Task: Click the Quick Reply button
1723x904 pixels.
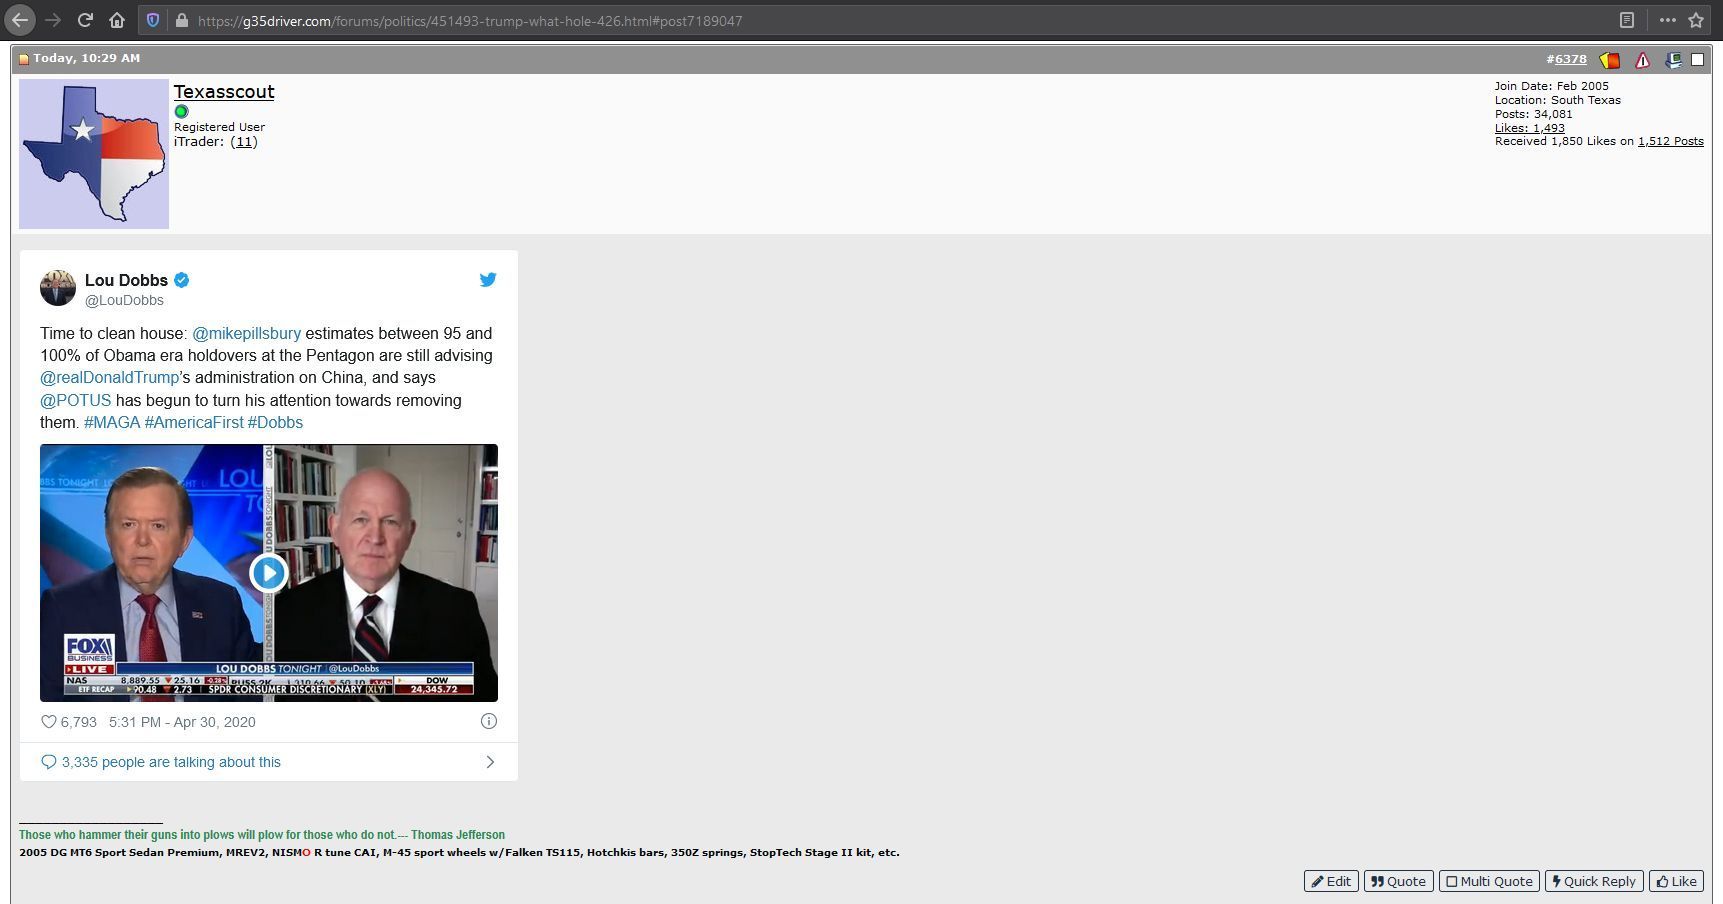Action: (1593, 881)
